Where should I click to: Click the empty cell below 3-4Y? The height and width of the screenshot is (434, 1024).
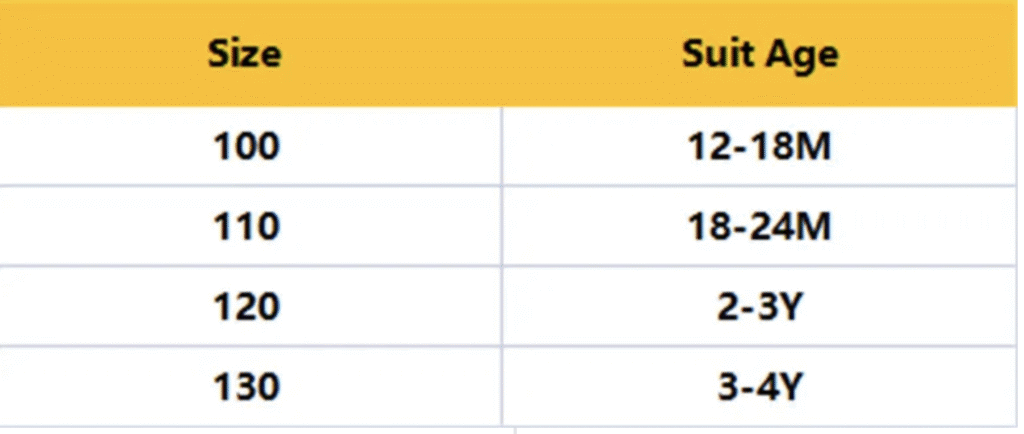click(x=759, y=430)
